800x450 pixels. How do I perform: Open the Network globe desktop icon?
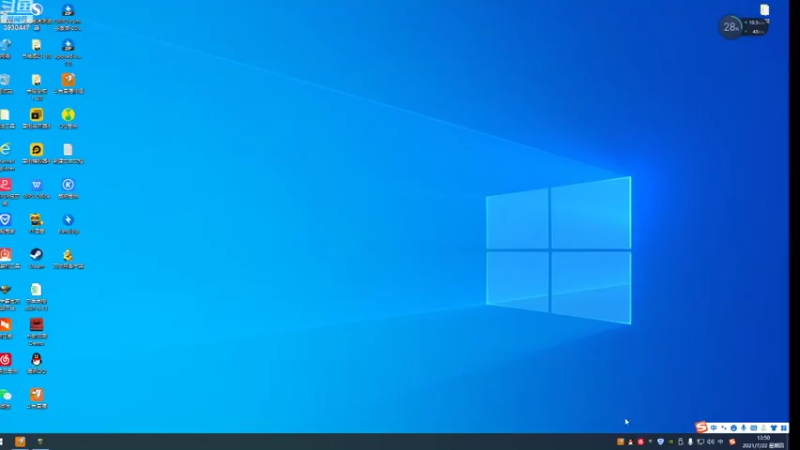[6, 45]
